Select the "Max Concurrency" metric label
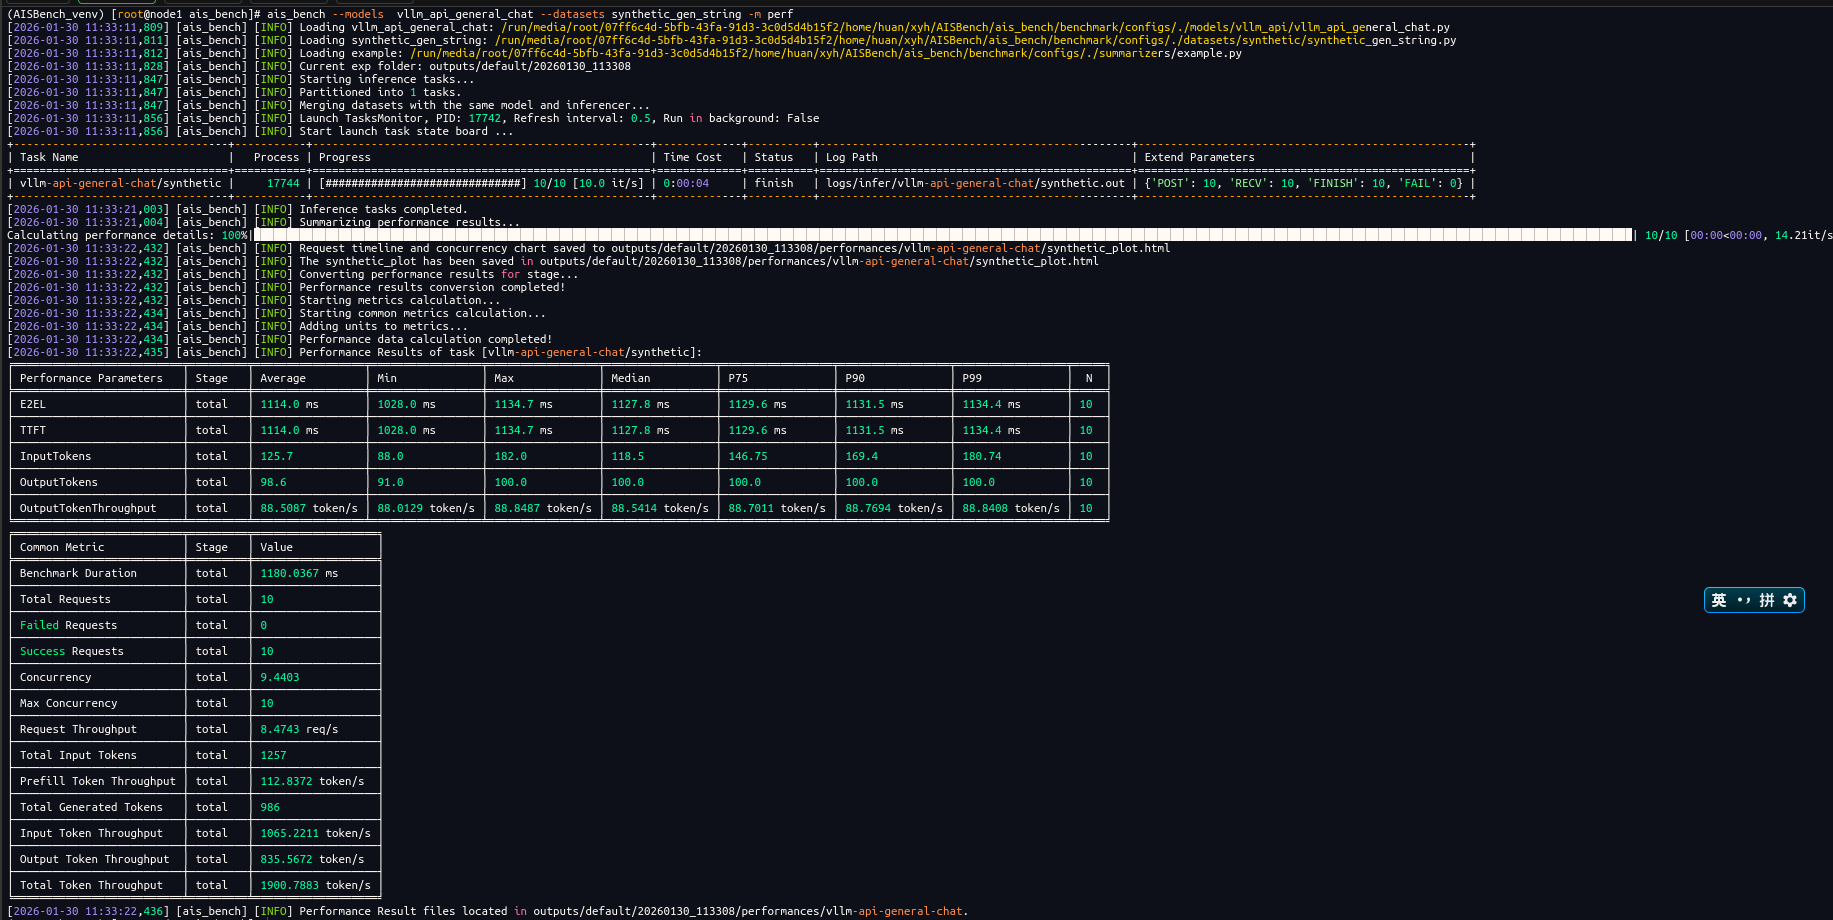This screenshot has width=1833, height=920. 68,703
